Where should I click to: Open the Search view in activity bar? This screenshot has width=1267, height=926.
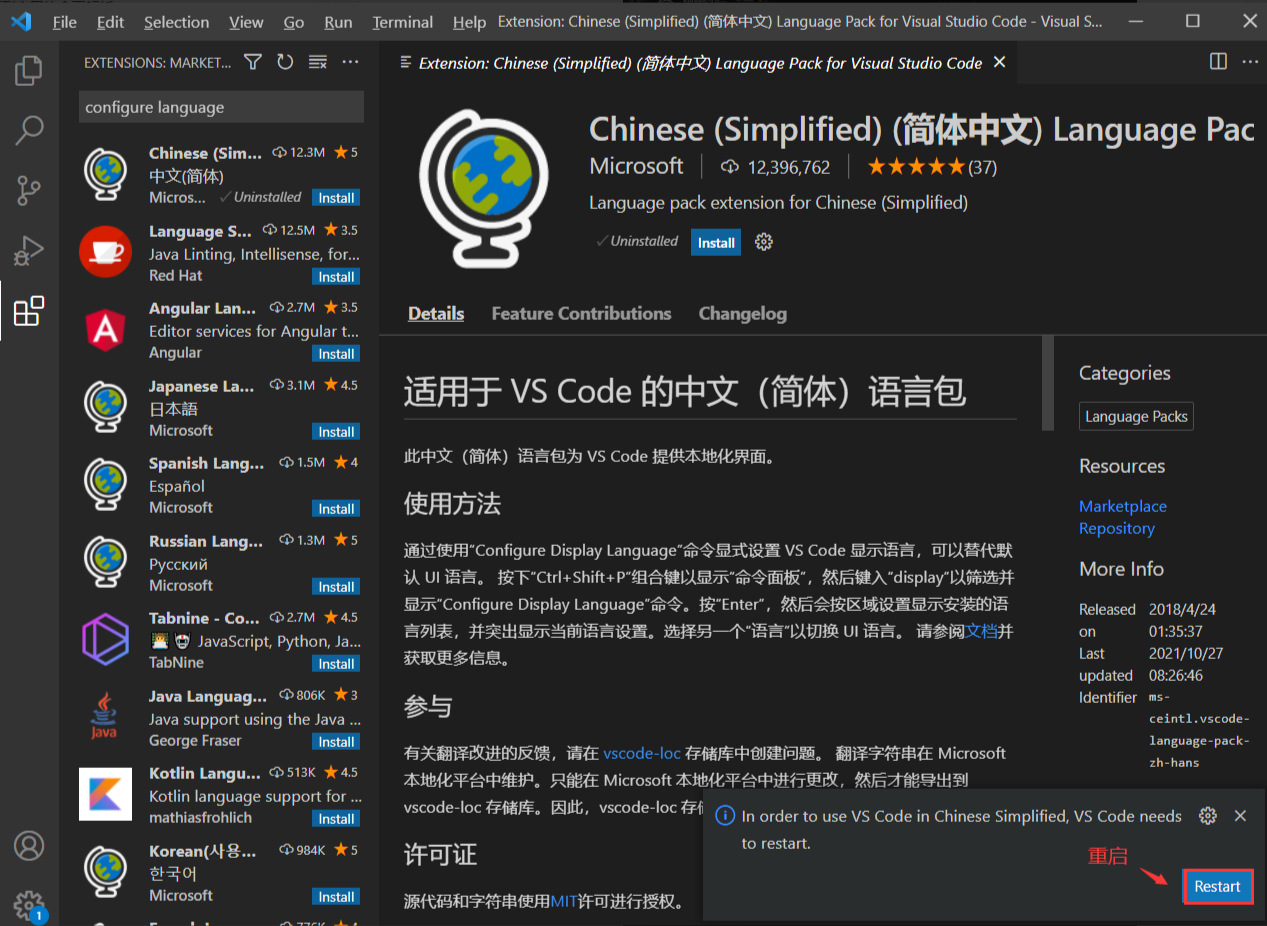pyautogui.click(x=29, y=129)
